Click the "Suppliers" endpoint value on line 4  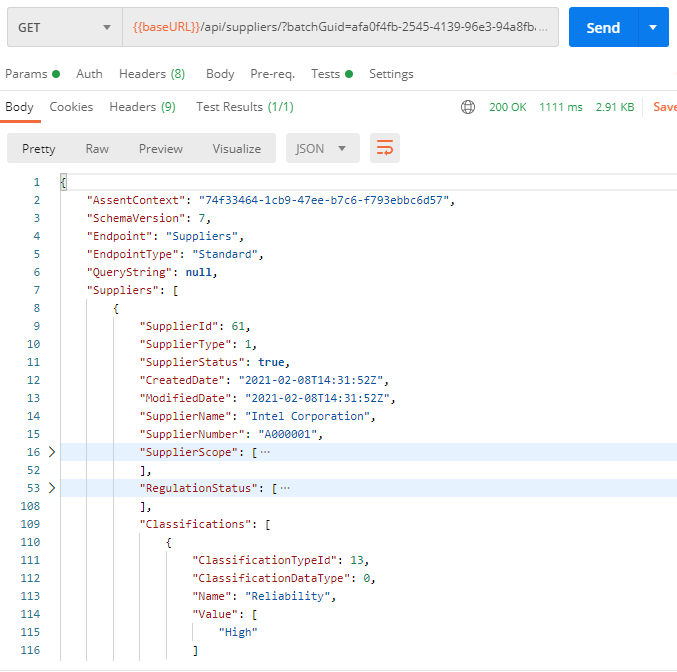(202, 236)
